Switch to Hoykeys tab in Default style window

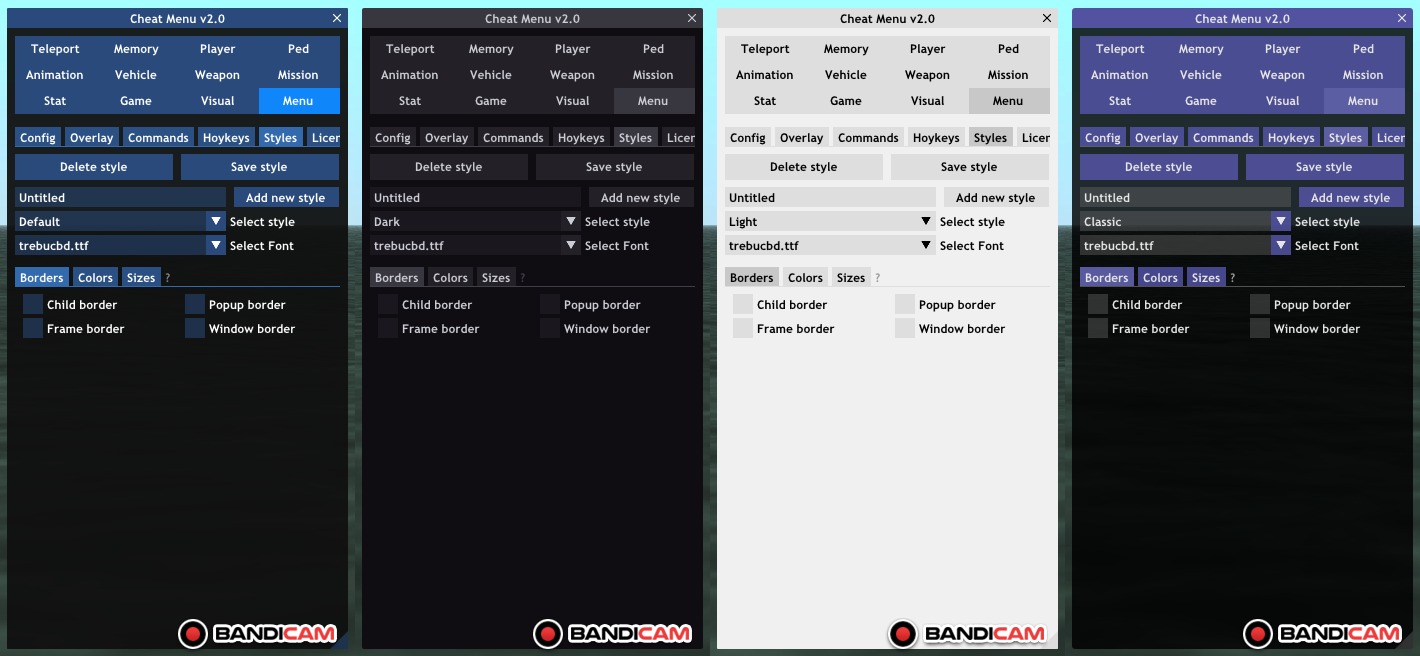pos(225,137)
